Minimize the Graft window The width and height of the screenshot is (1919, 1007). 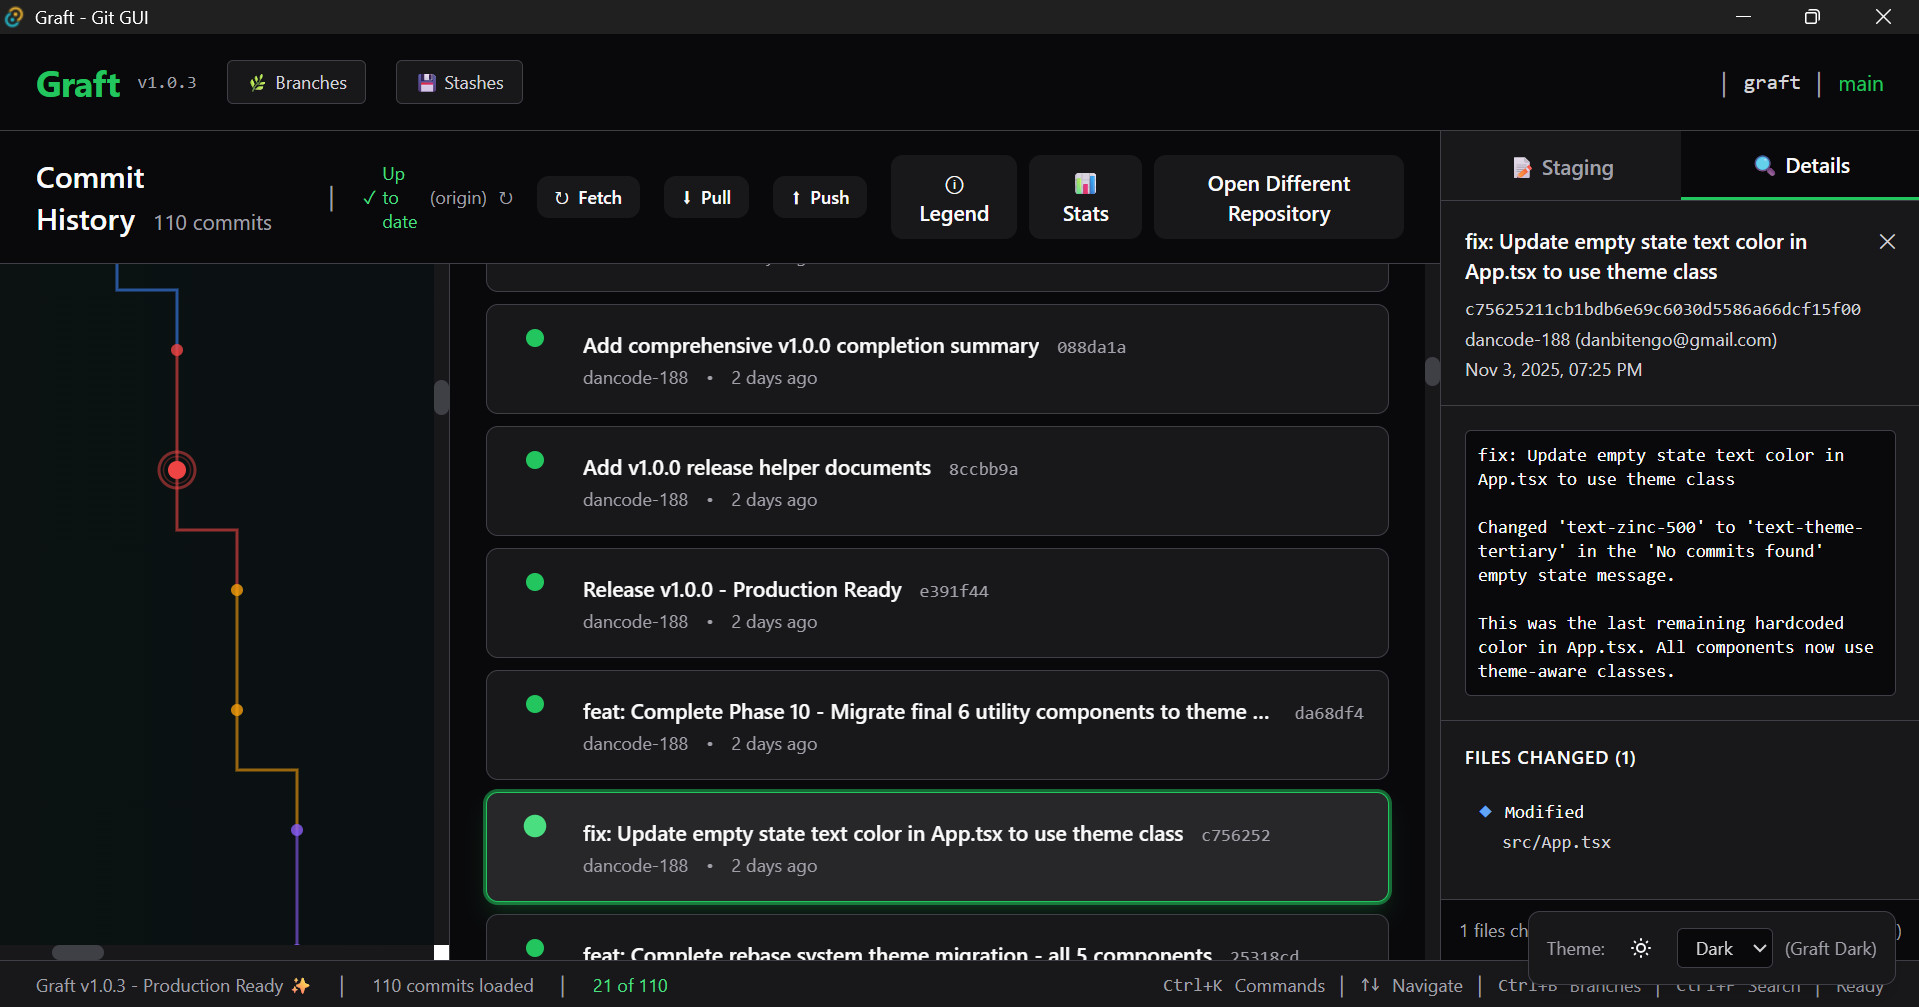click(x=1743, y=17)
